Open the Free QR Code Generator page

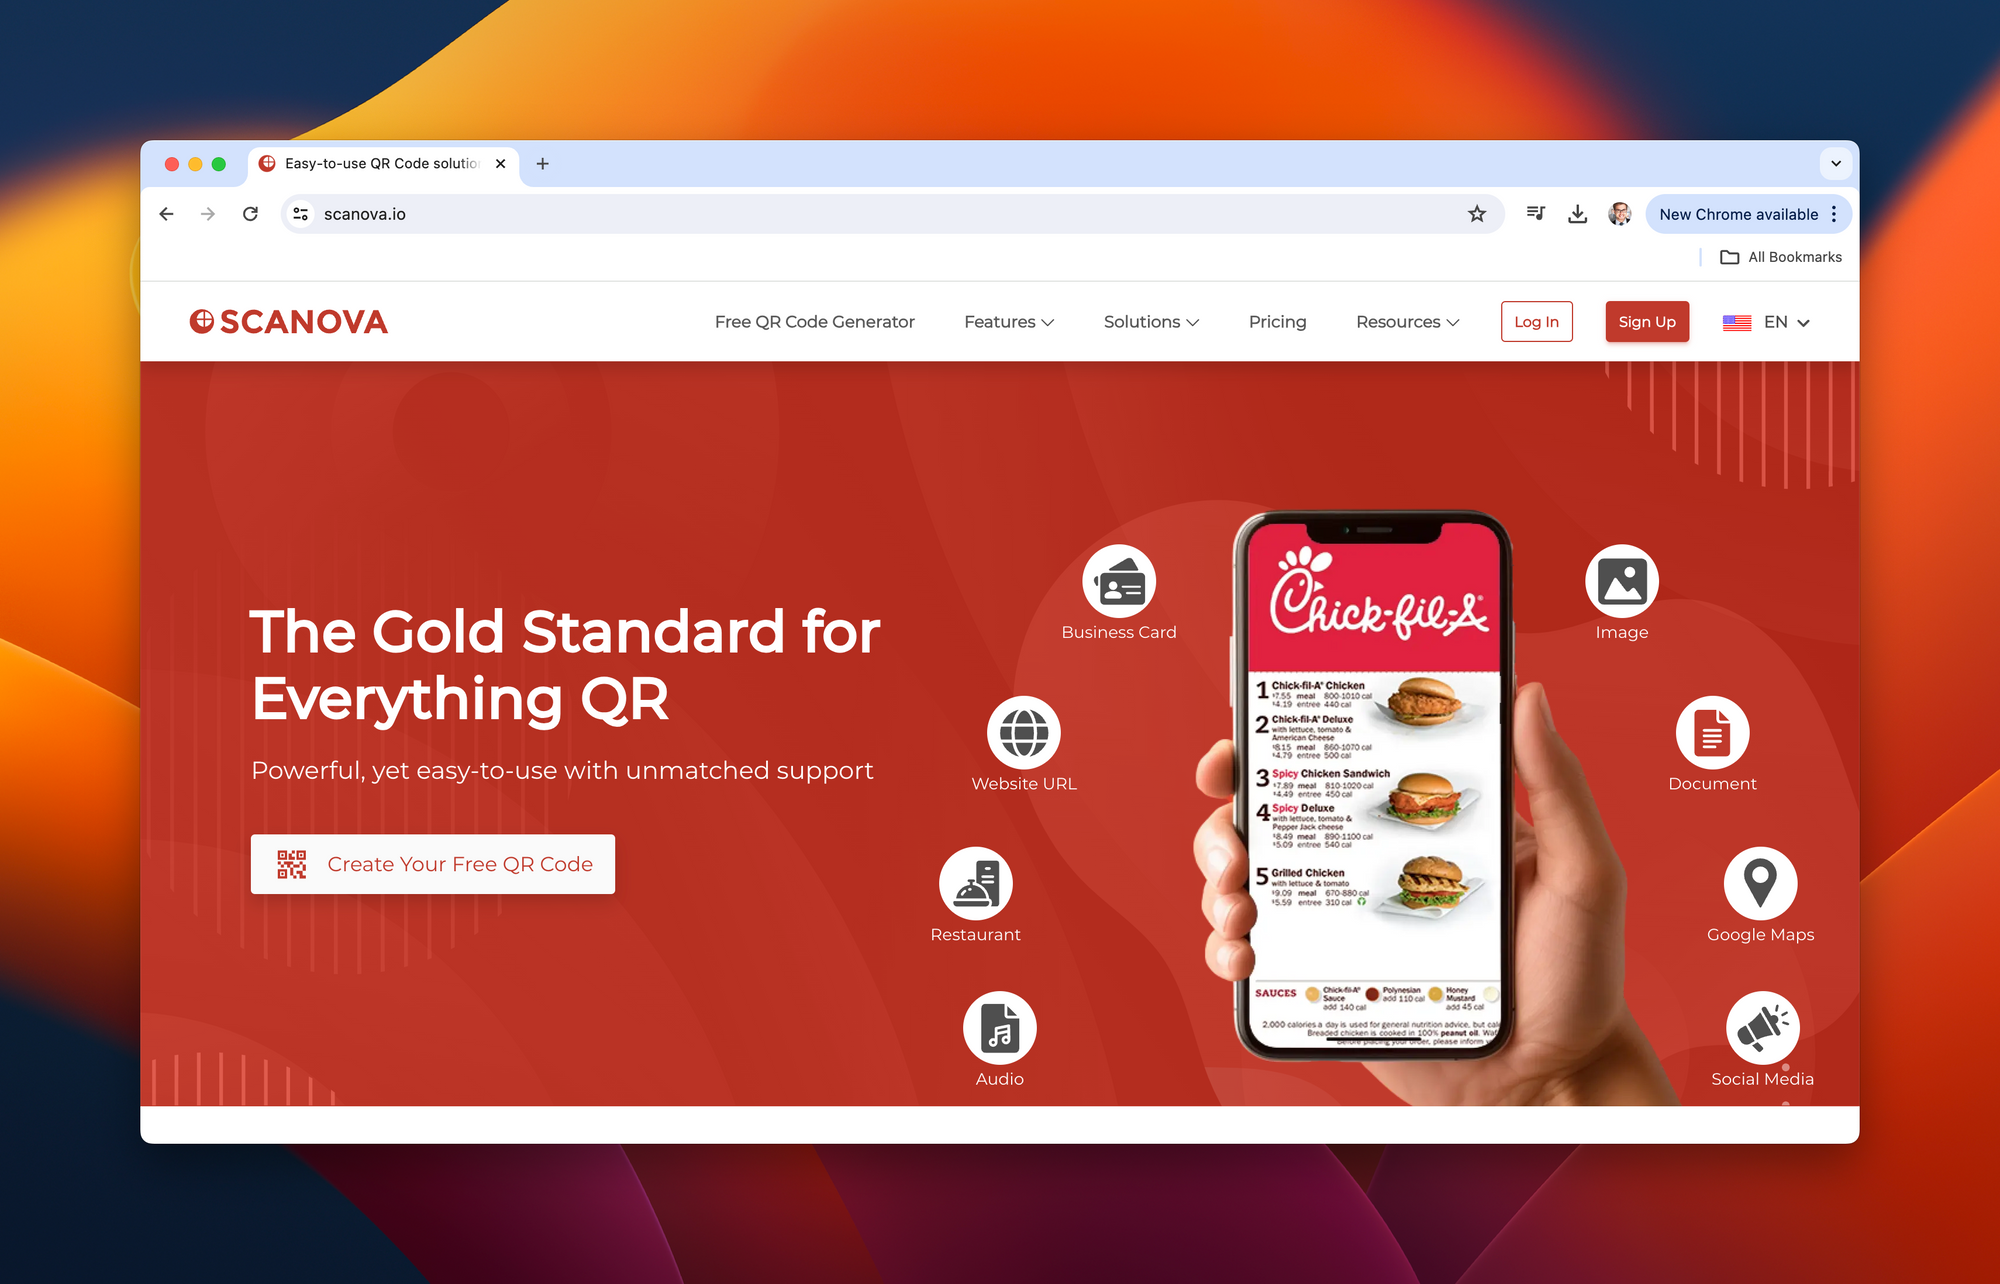point(813,322)
